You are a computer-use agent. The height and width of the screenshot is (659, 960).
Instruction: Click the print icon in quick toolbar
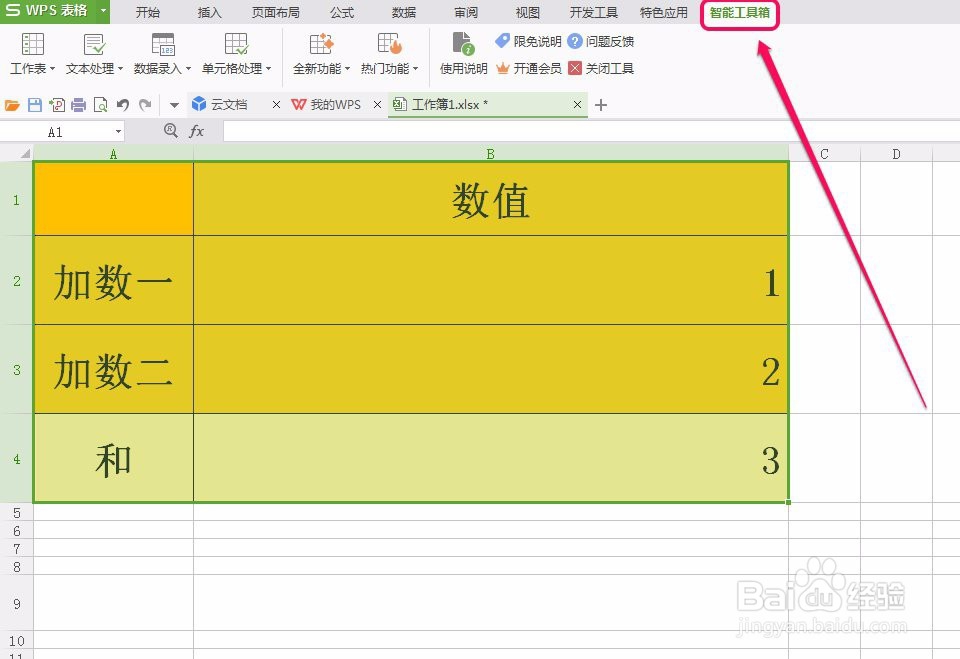[78, 103]
